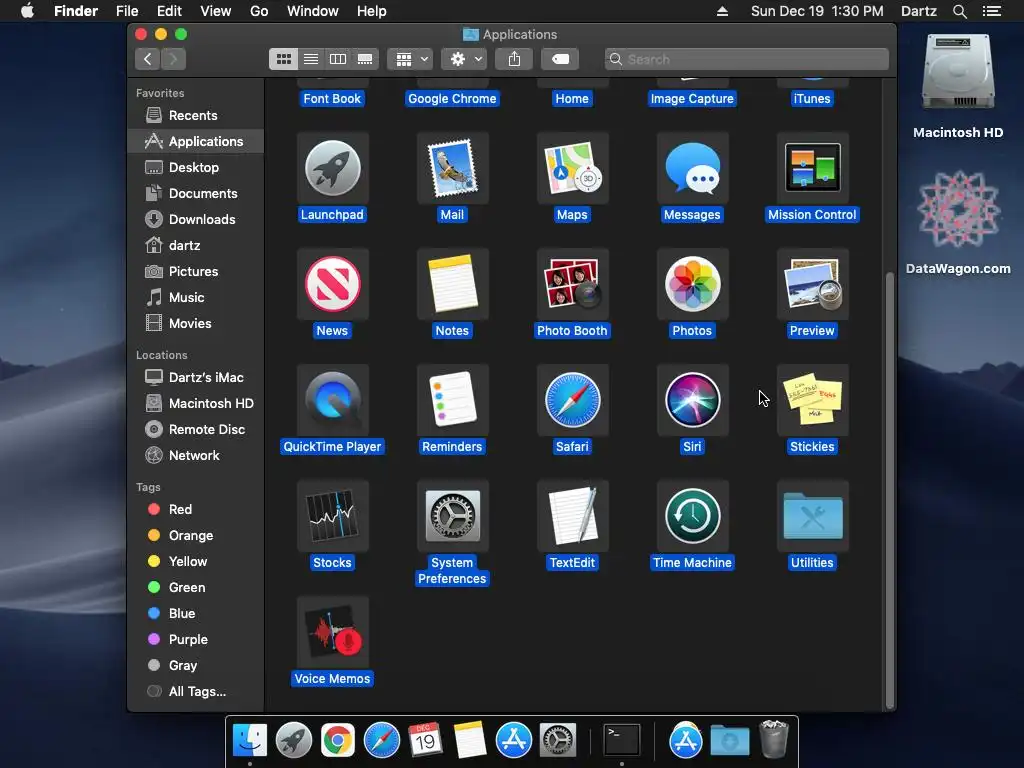Select the Reminders app icon
Screen dimensions: 1024x768
453,400
